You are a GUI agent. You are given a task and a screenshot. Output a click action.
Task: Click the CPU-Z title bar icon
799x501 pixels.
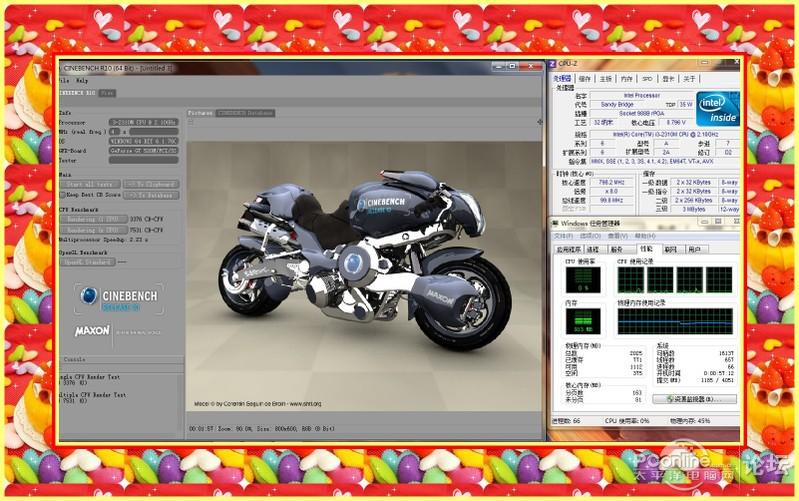(552, 64)
